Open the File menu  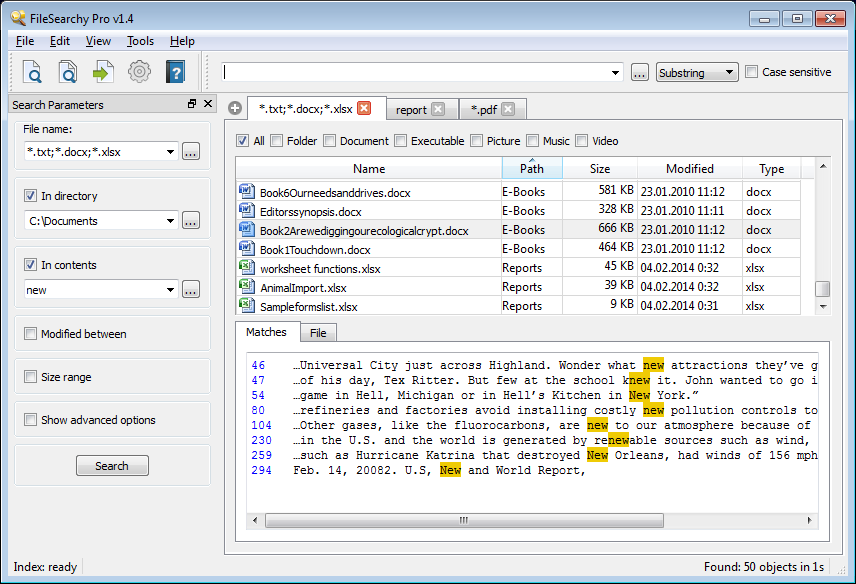25,41
